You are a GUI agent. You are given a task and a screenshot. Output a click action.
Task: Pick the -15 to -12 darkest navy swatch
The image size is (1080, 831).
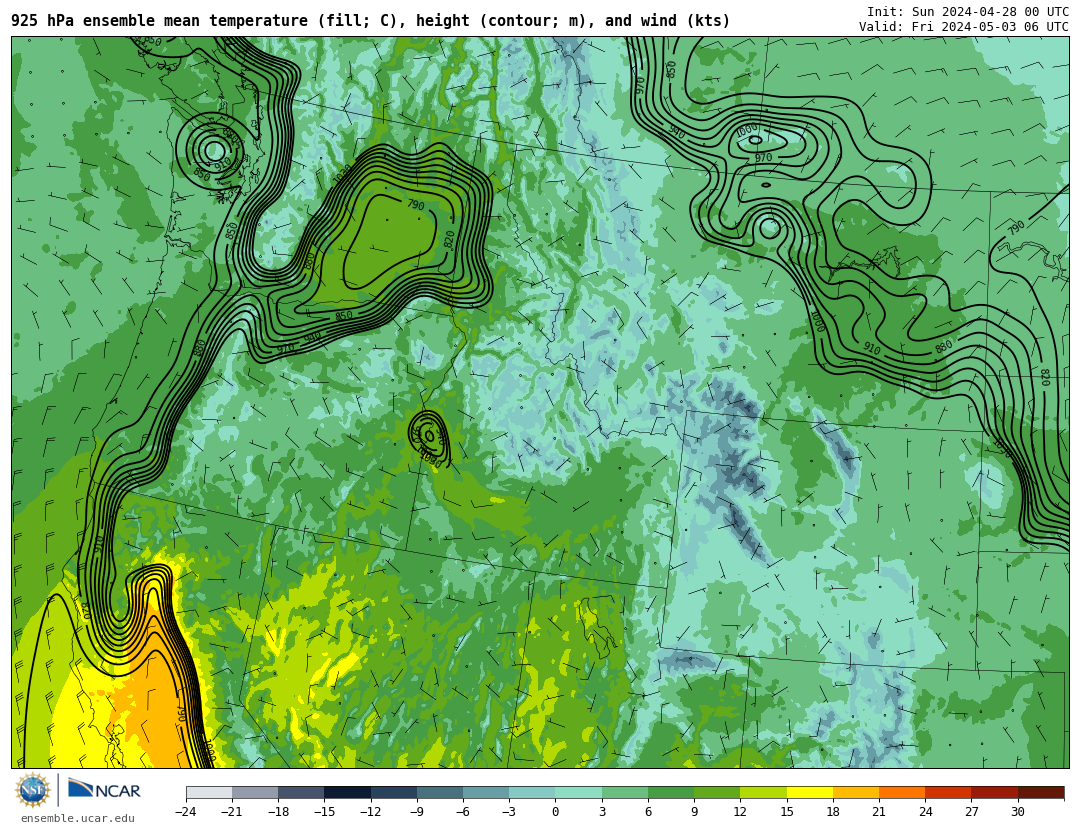pyautogui.click(x=347, y=792)
